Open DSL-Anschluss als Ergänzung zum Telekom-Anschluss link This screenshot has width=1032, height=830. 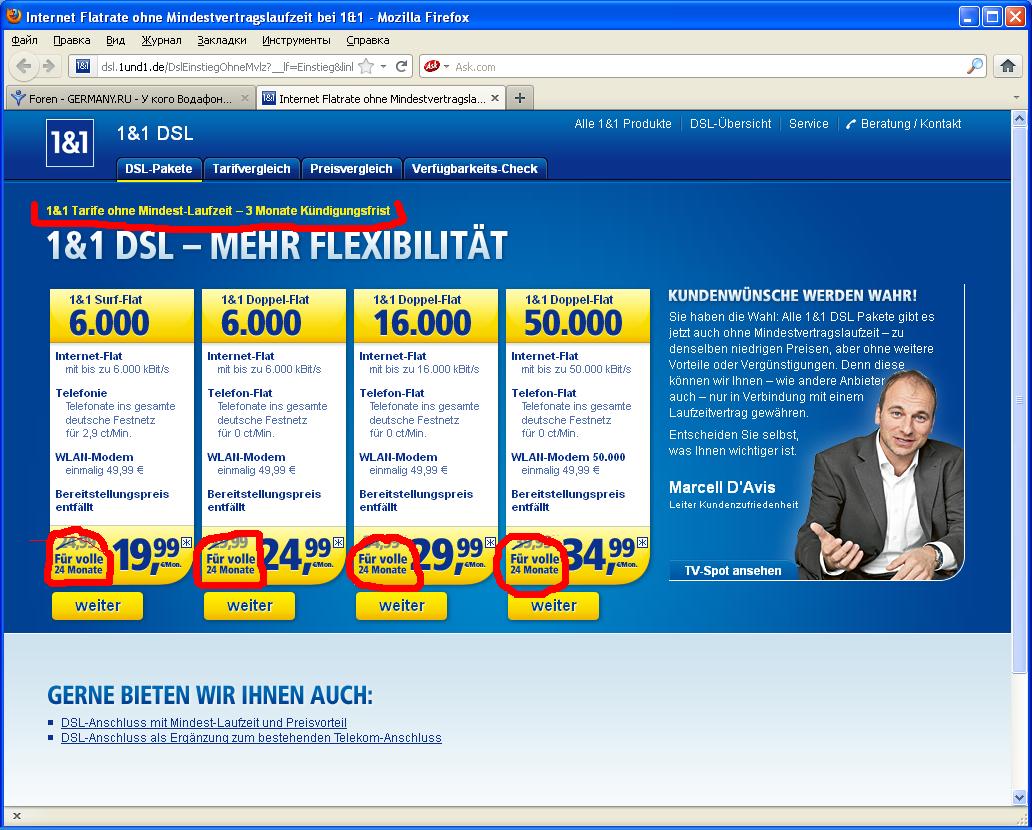coord(251,738)
